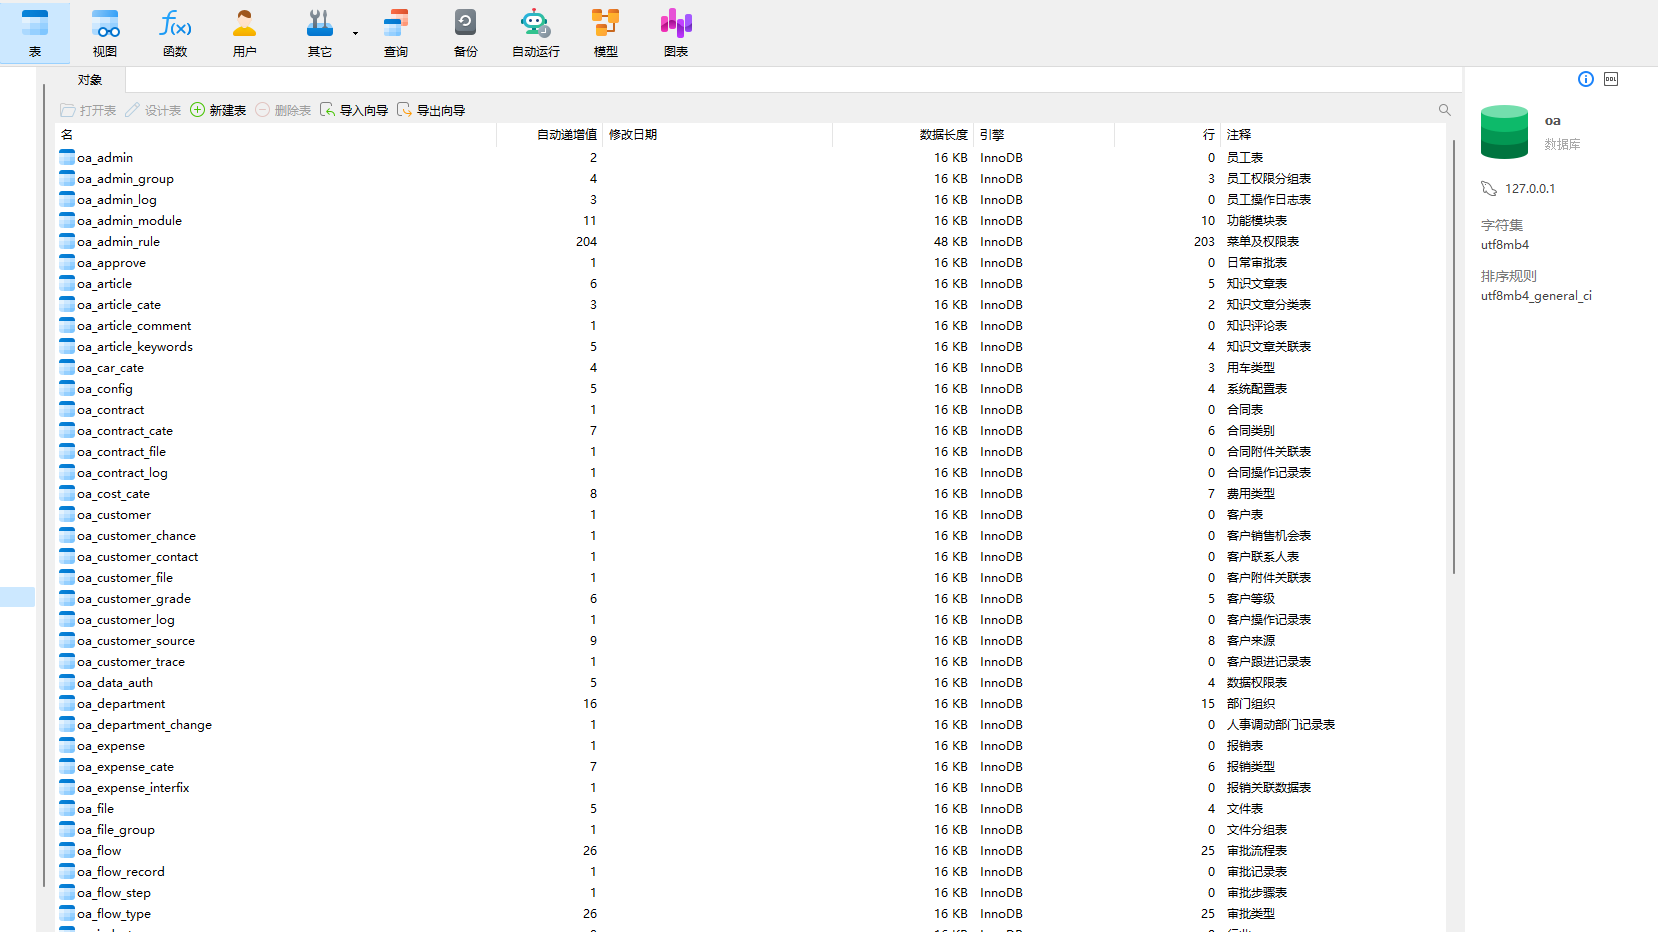Select table name oa_article_keywords

pos(135,347)
